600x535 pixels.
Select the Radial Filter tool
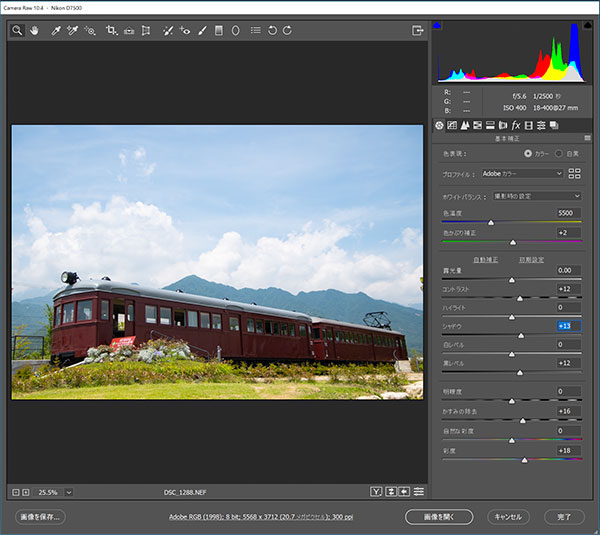235,31
